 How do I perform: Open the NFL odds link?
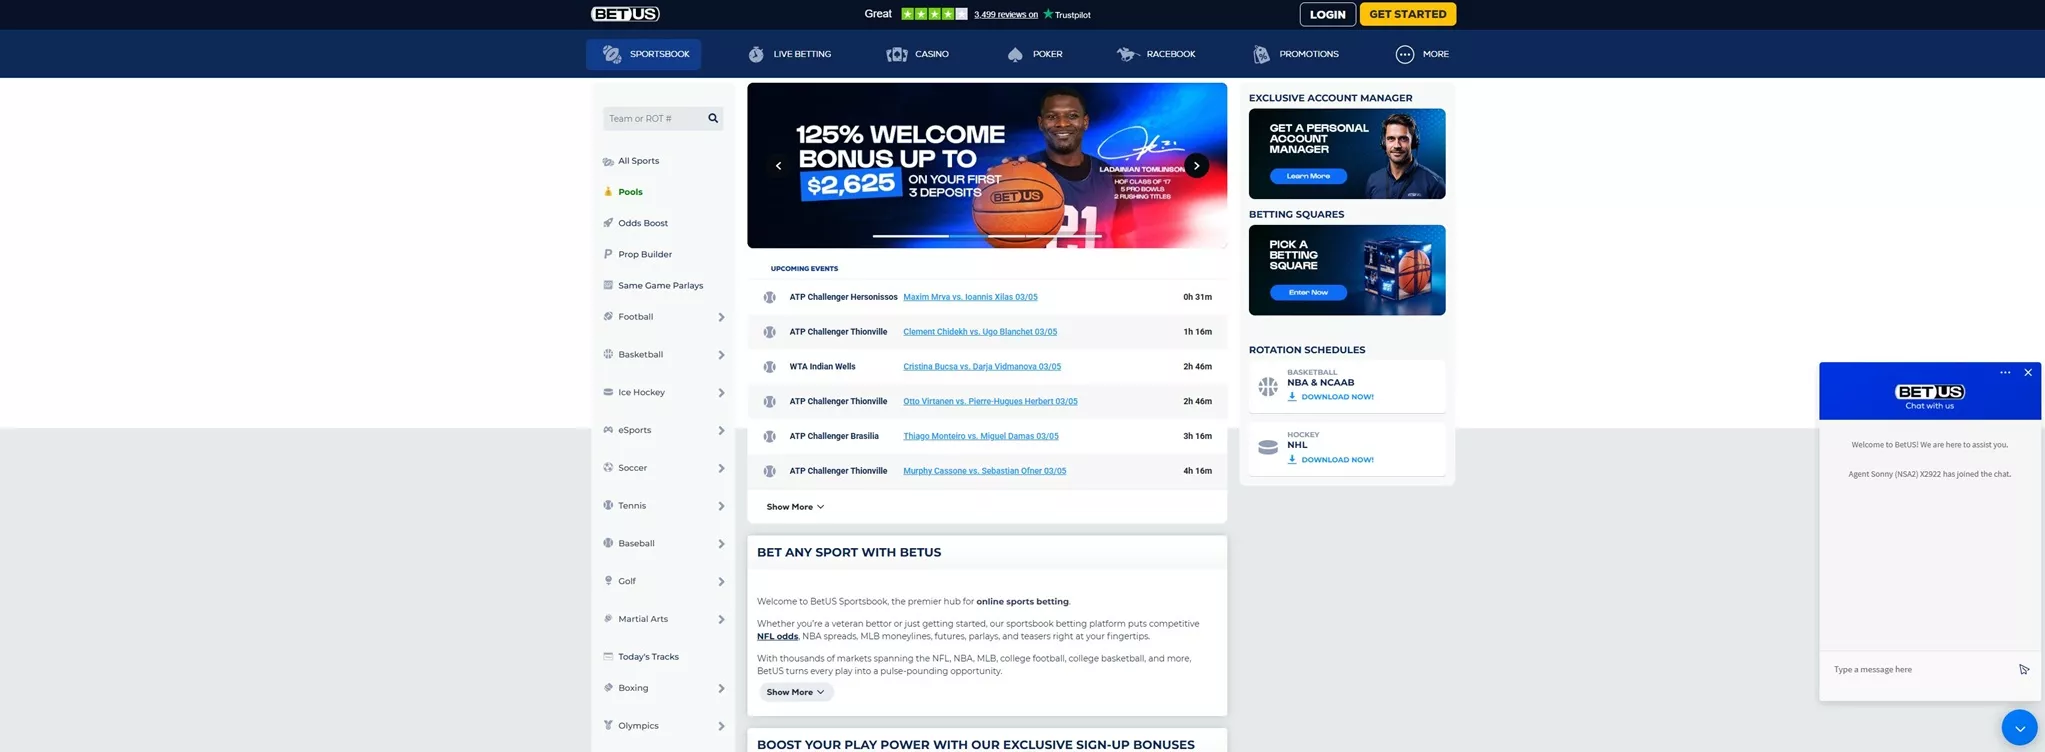pyautogui.click(x=777, y=636)
